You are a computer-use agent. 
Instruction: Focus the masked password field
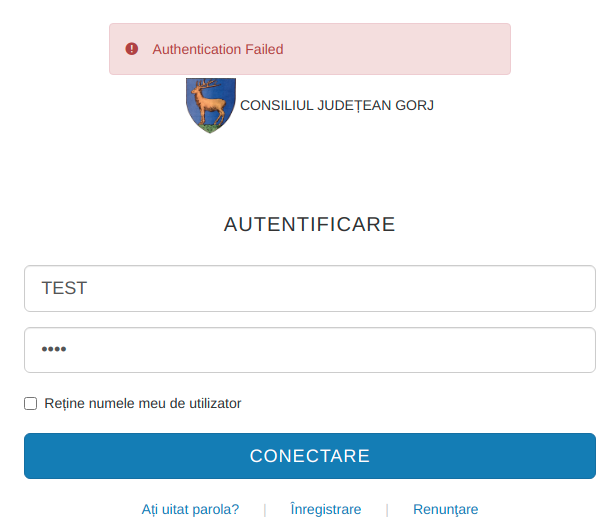click(x=310, y=350)
